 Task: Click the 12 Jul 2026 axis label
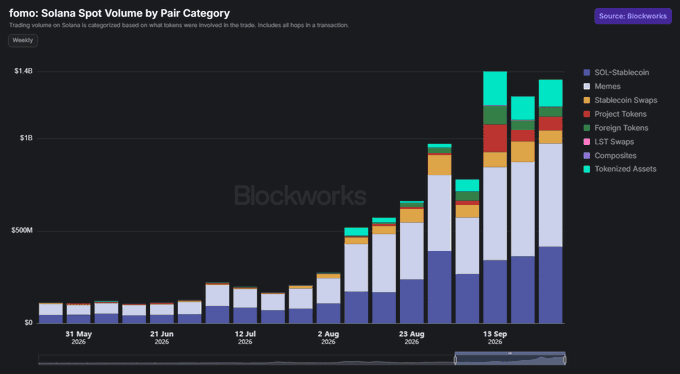pos(245,338)
